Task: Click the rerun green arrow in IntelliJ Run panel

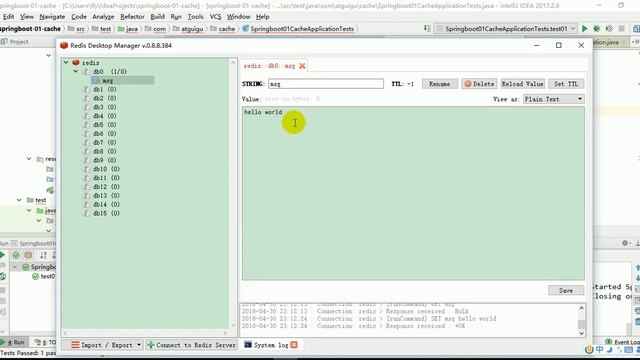Action: pyautogui.click(x=2, y=255)
